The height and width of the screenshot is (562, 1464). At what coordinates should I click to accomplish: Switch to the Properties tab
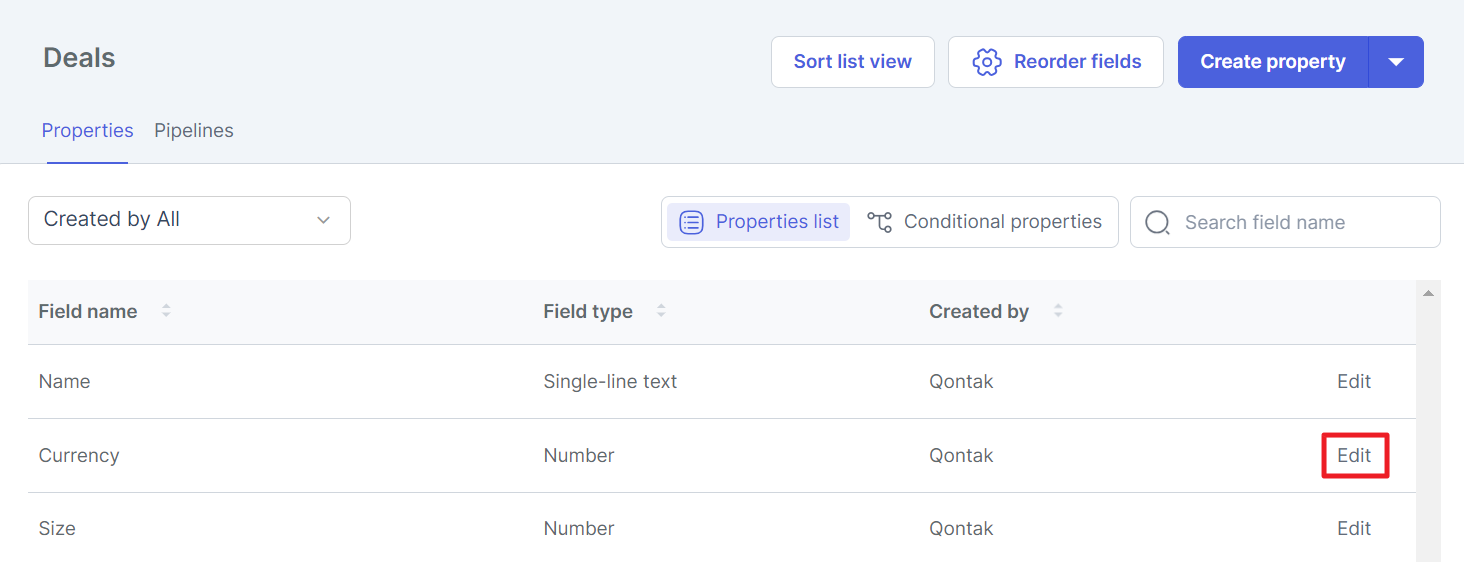pos(87,131)
